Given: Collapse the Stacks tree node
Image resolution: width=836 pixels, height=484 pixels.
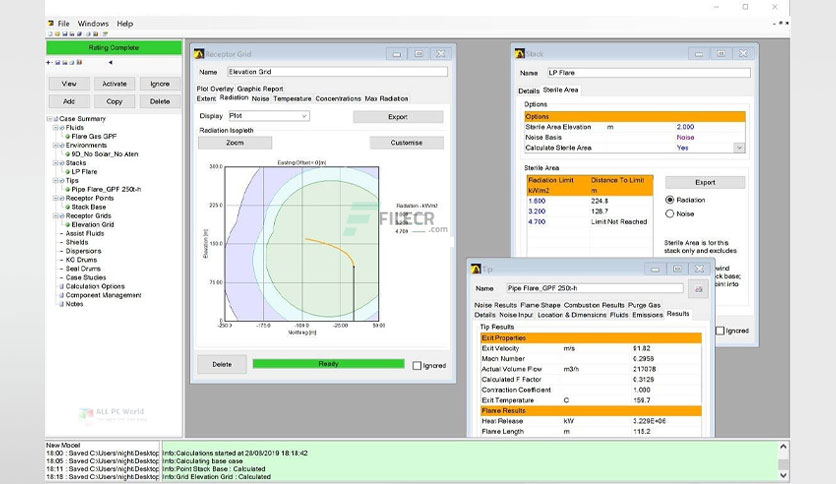Looking at the screenshot, I should click(x=55, y=163).
